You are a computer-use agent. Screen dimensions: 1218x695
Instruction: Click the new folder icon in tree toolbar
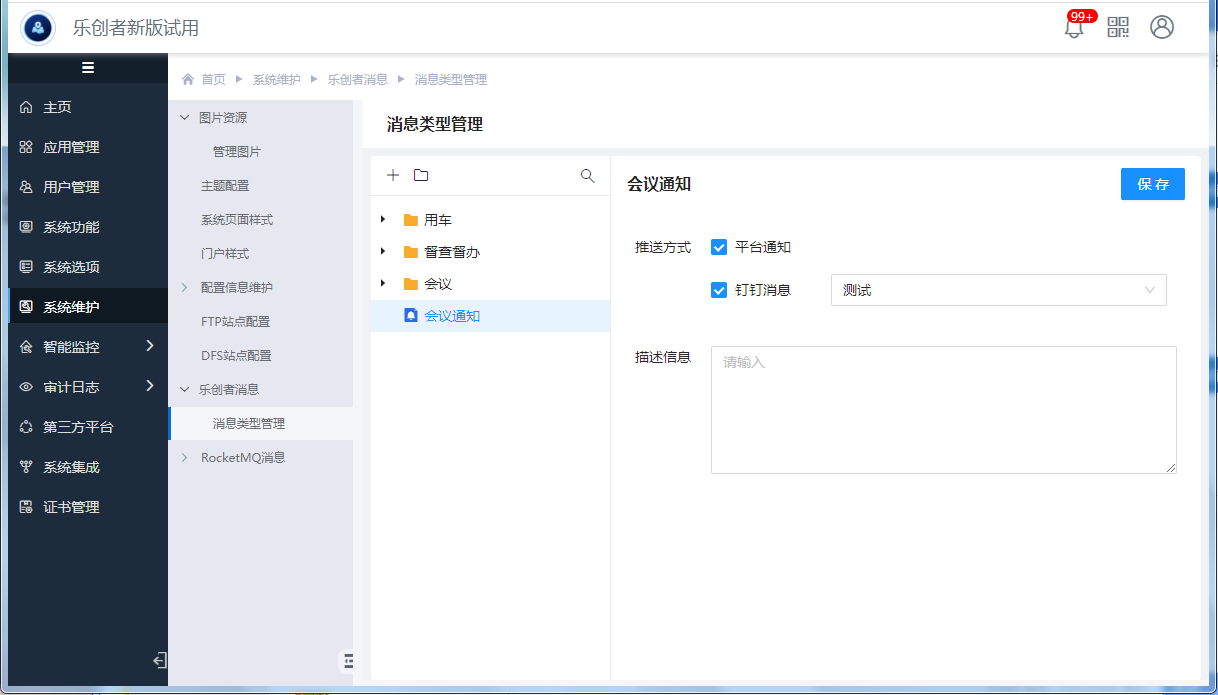click(x=421, y=176)
